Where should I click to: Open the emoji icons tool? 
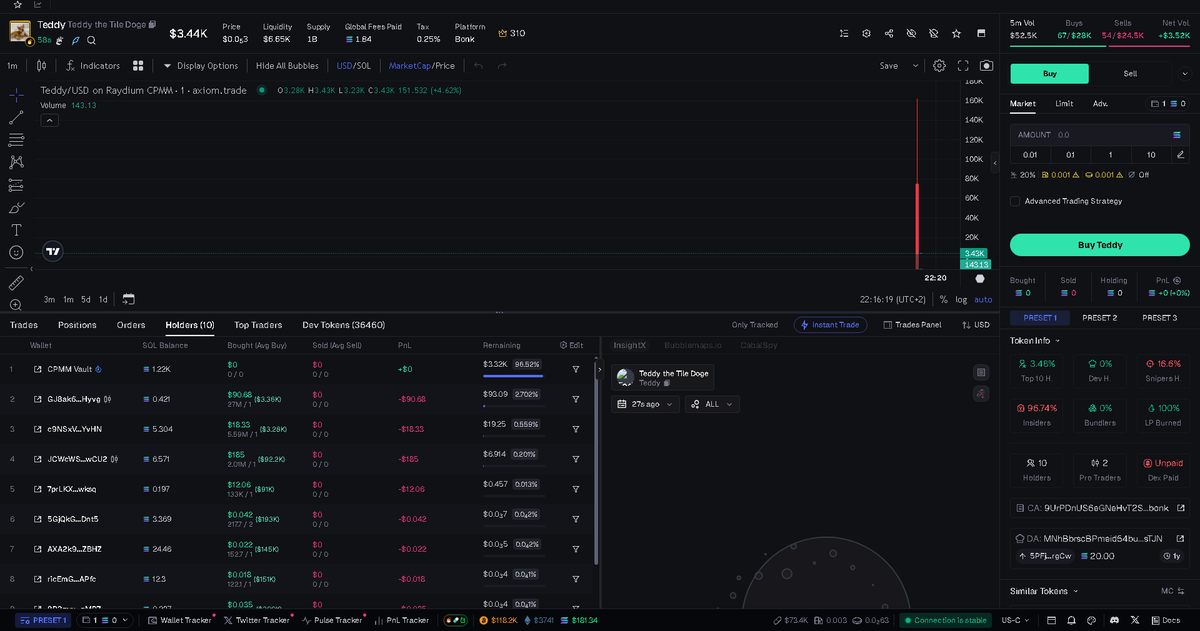tap(16, 253)
